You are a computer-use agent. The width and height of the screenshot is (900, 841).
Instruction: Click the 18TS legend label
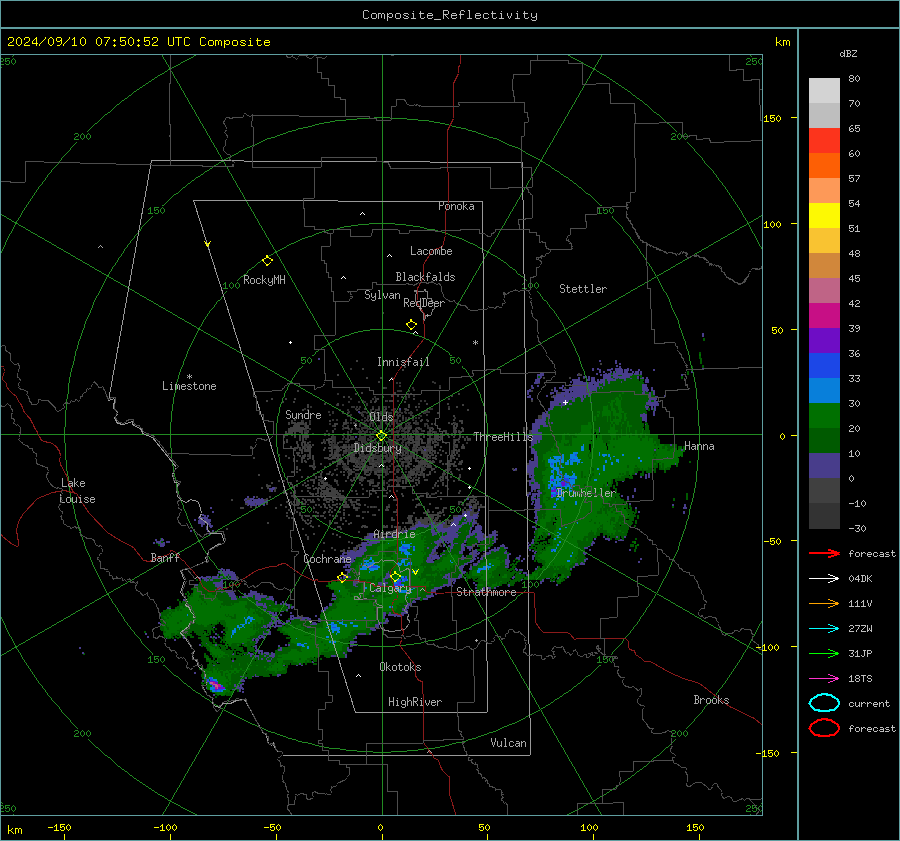(860, 679)
